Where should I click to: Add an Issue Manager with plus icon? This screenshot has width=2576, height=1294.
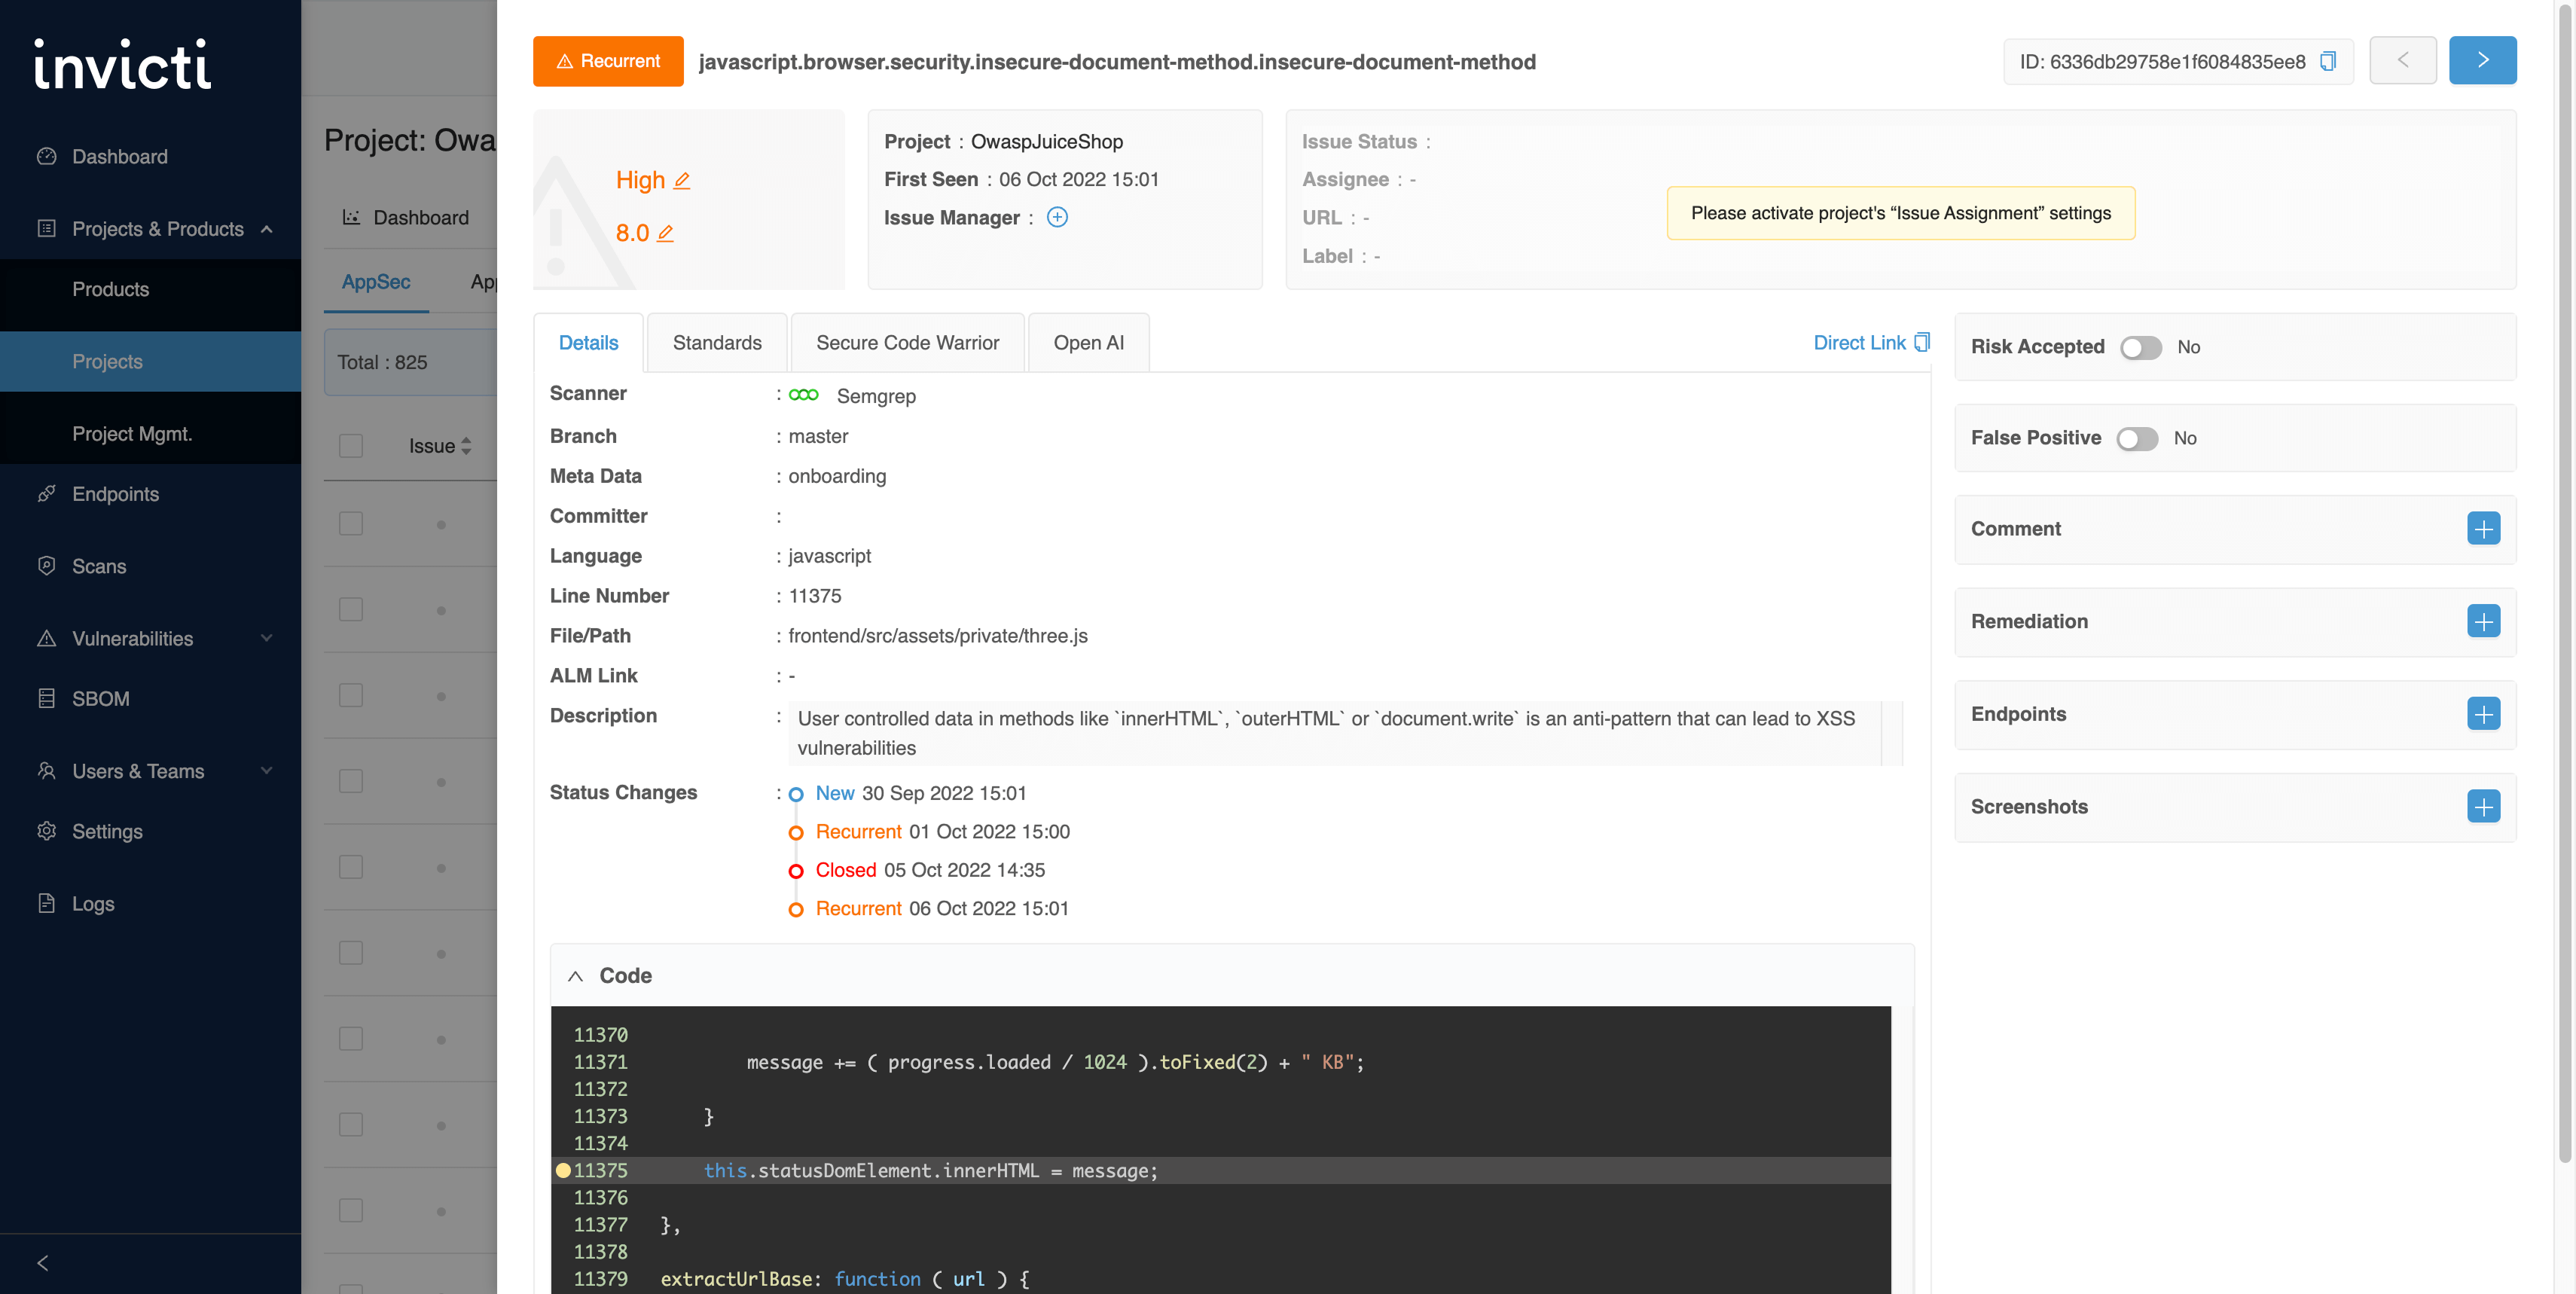(1057, 217)
